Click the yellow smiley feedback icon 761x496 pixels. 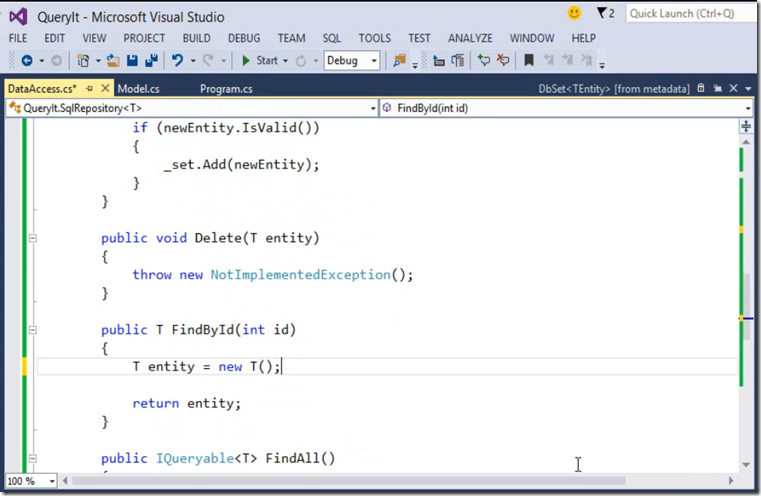tap(574, 13)
